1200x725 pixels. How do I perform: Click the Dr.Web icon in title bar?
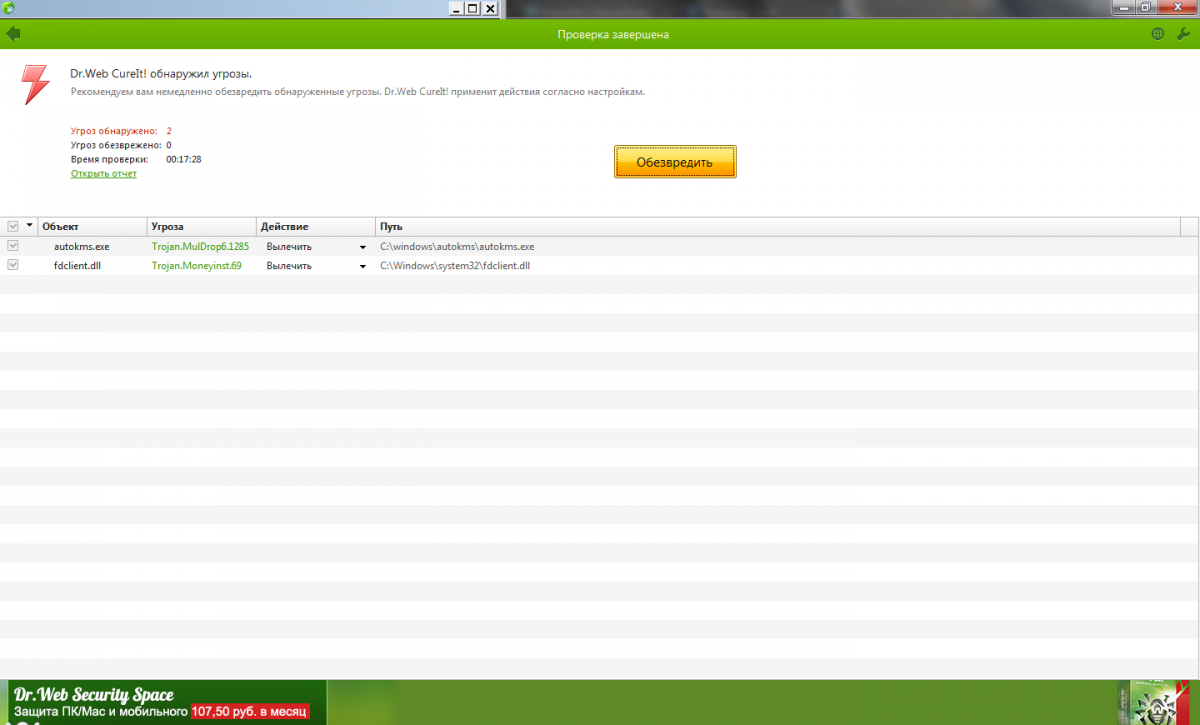coord(9,8)
